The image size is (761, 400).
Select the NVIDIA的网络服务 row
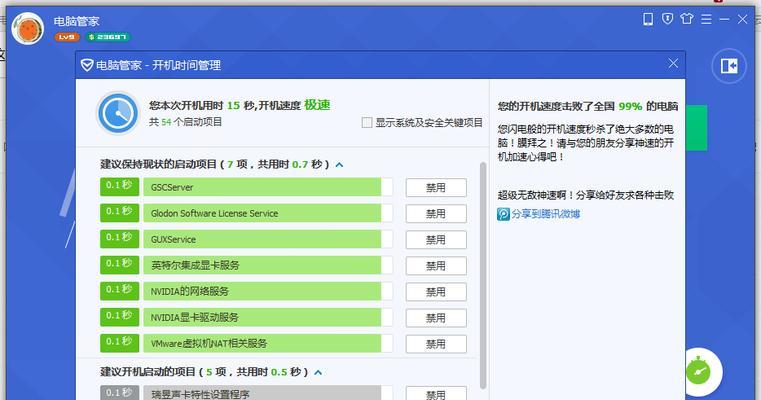pos(267,291)
